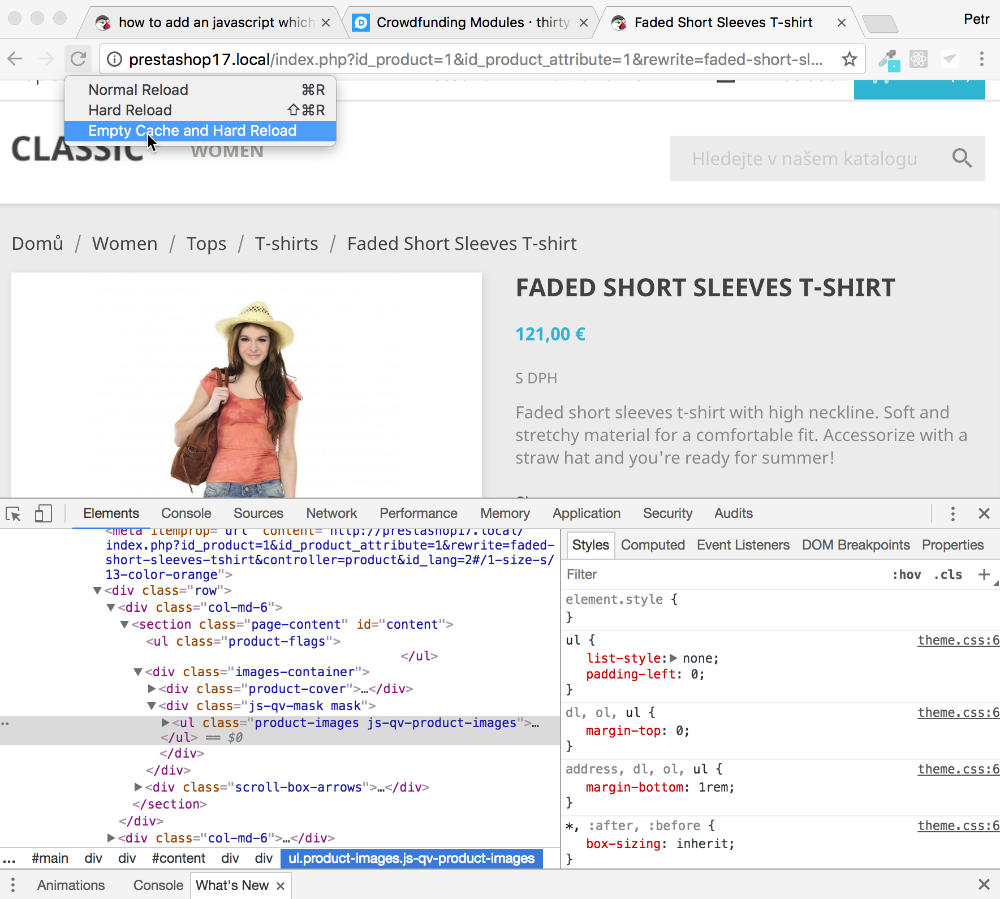Open the DevTools three-dot menu
The image size is (1000, 899).
coord(953,513)
